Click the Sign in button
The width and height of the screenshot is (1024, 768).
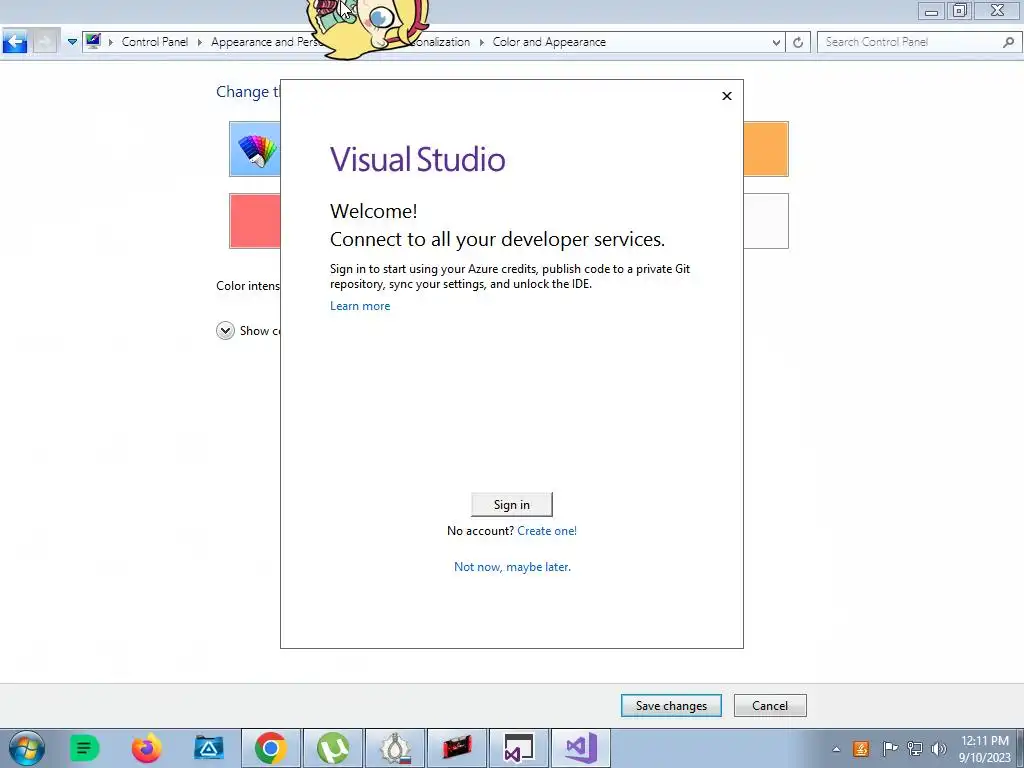(x=511, y=504)
